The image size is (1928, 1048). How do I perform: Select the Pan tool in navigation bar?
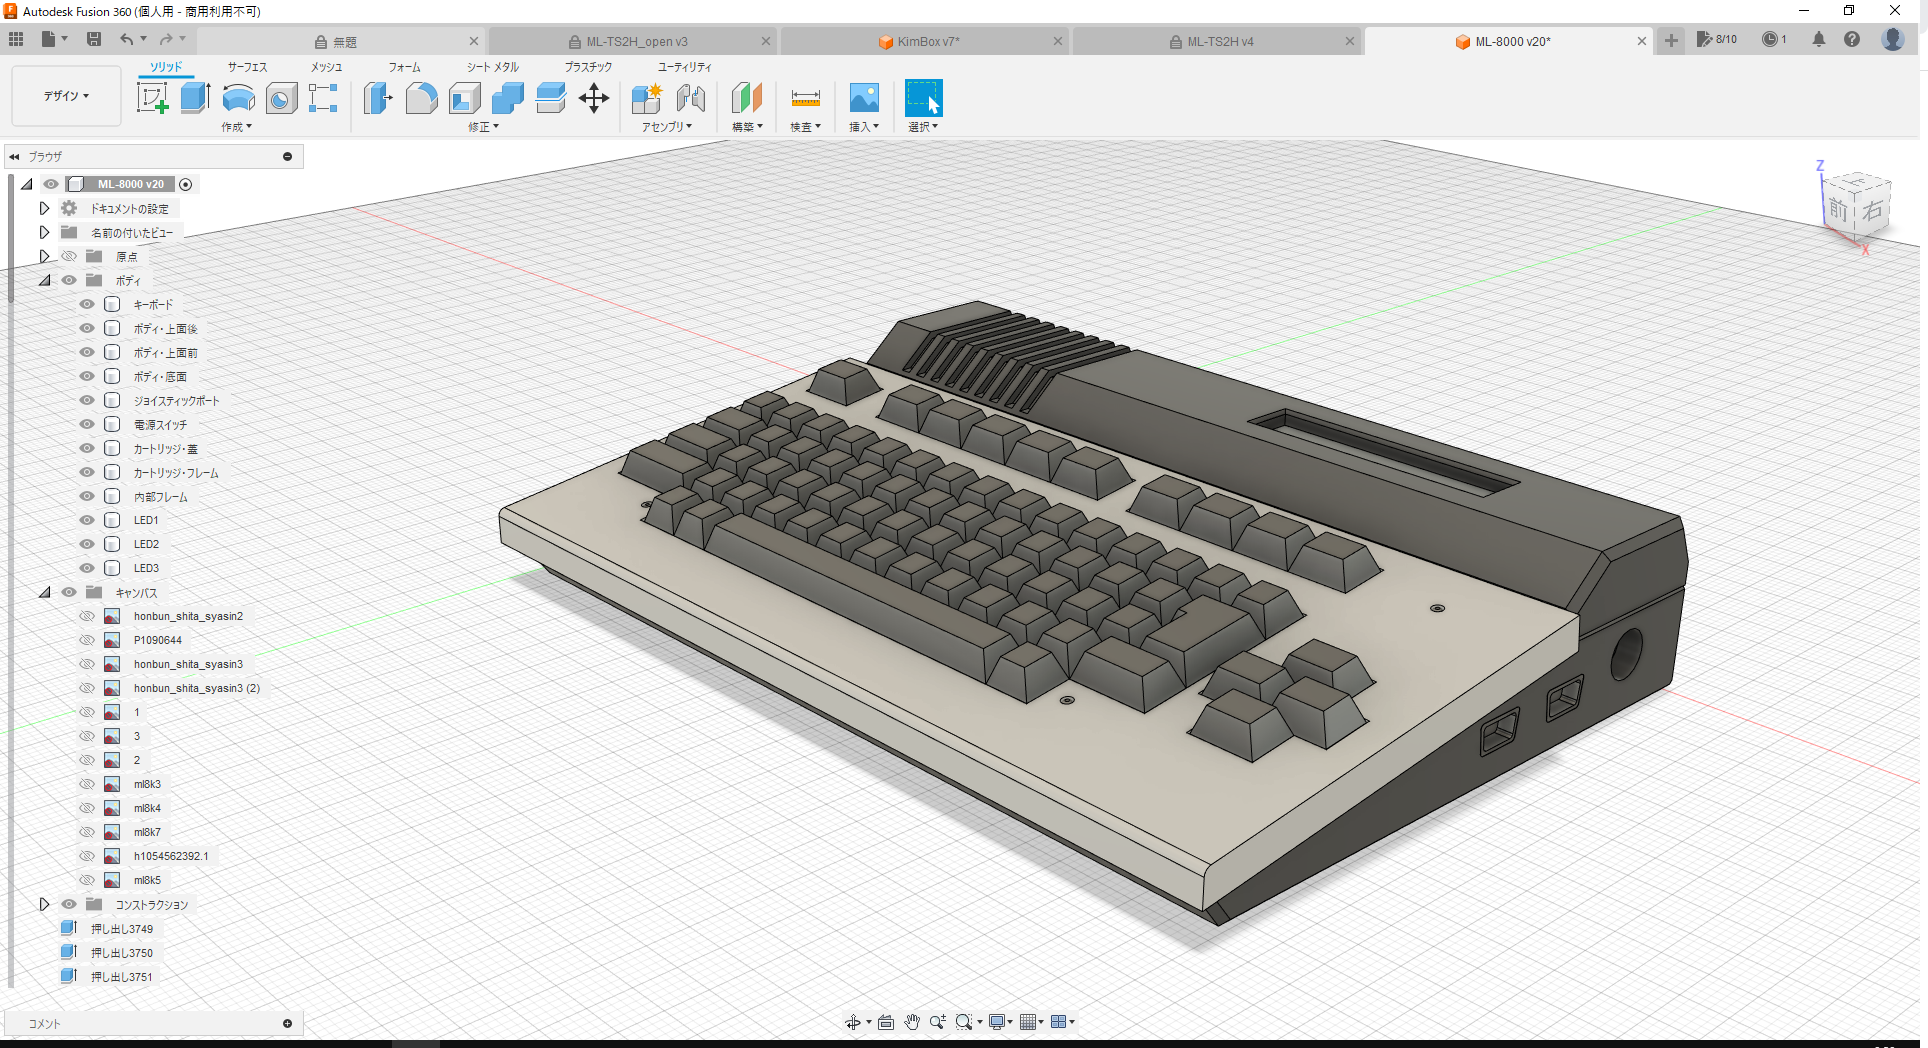912,1021
